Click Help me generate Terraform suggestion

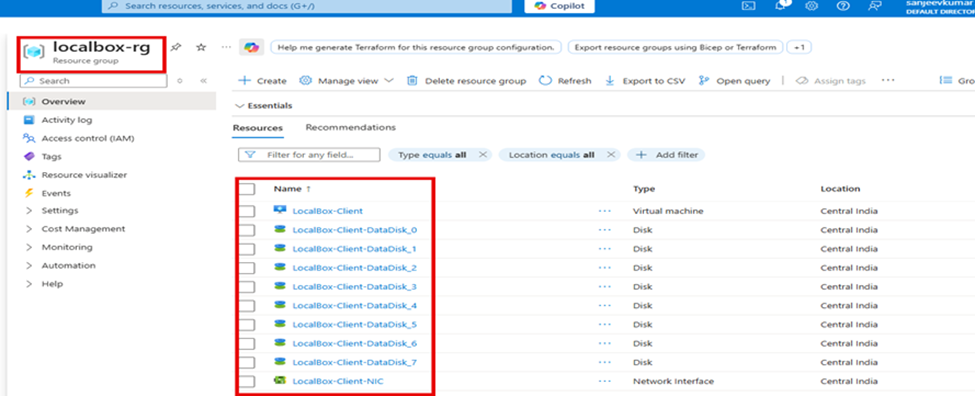click(x=416, y=47)
